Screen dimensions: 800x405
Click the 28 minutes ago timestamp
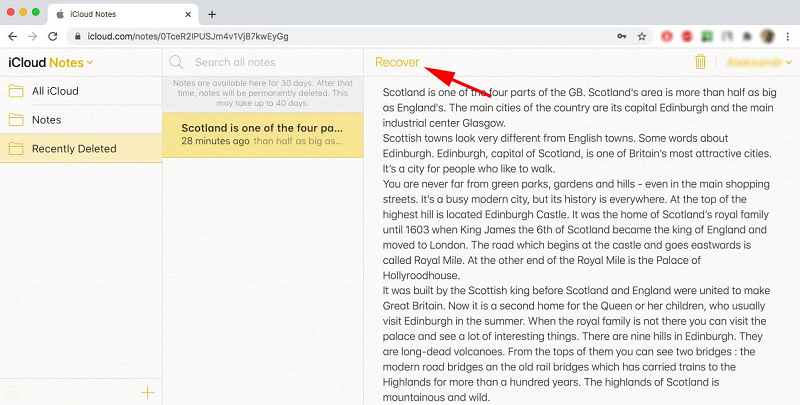[x=215, y=141]
